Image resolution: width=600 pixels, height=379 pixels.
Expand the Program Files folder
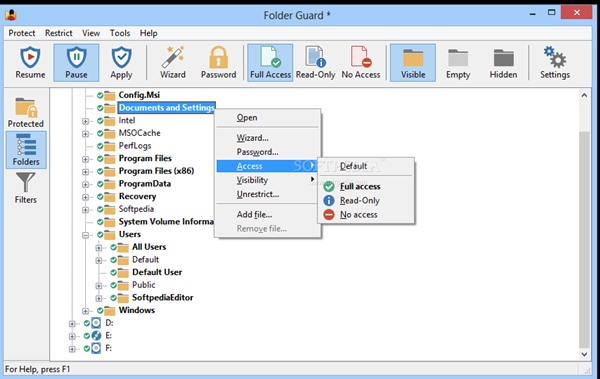[85, 159]
